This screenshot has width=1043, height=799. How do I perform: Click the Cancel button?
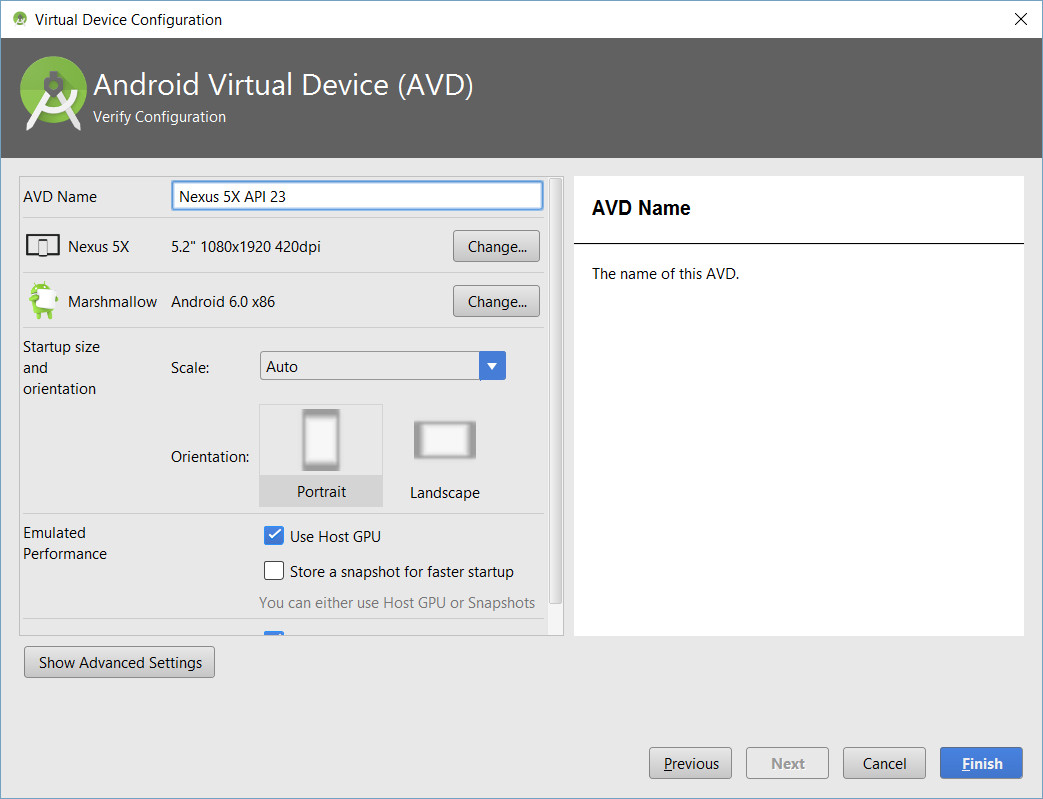(884, 763)
